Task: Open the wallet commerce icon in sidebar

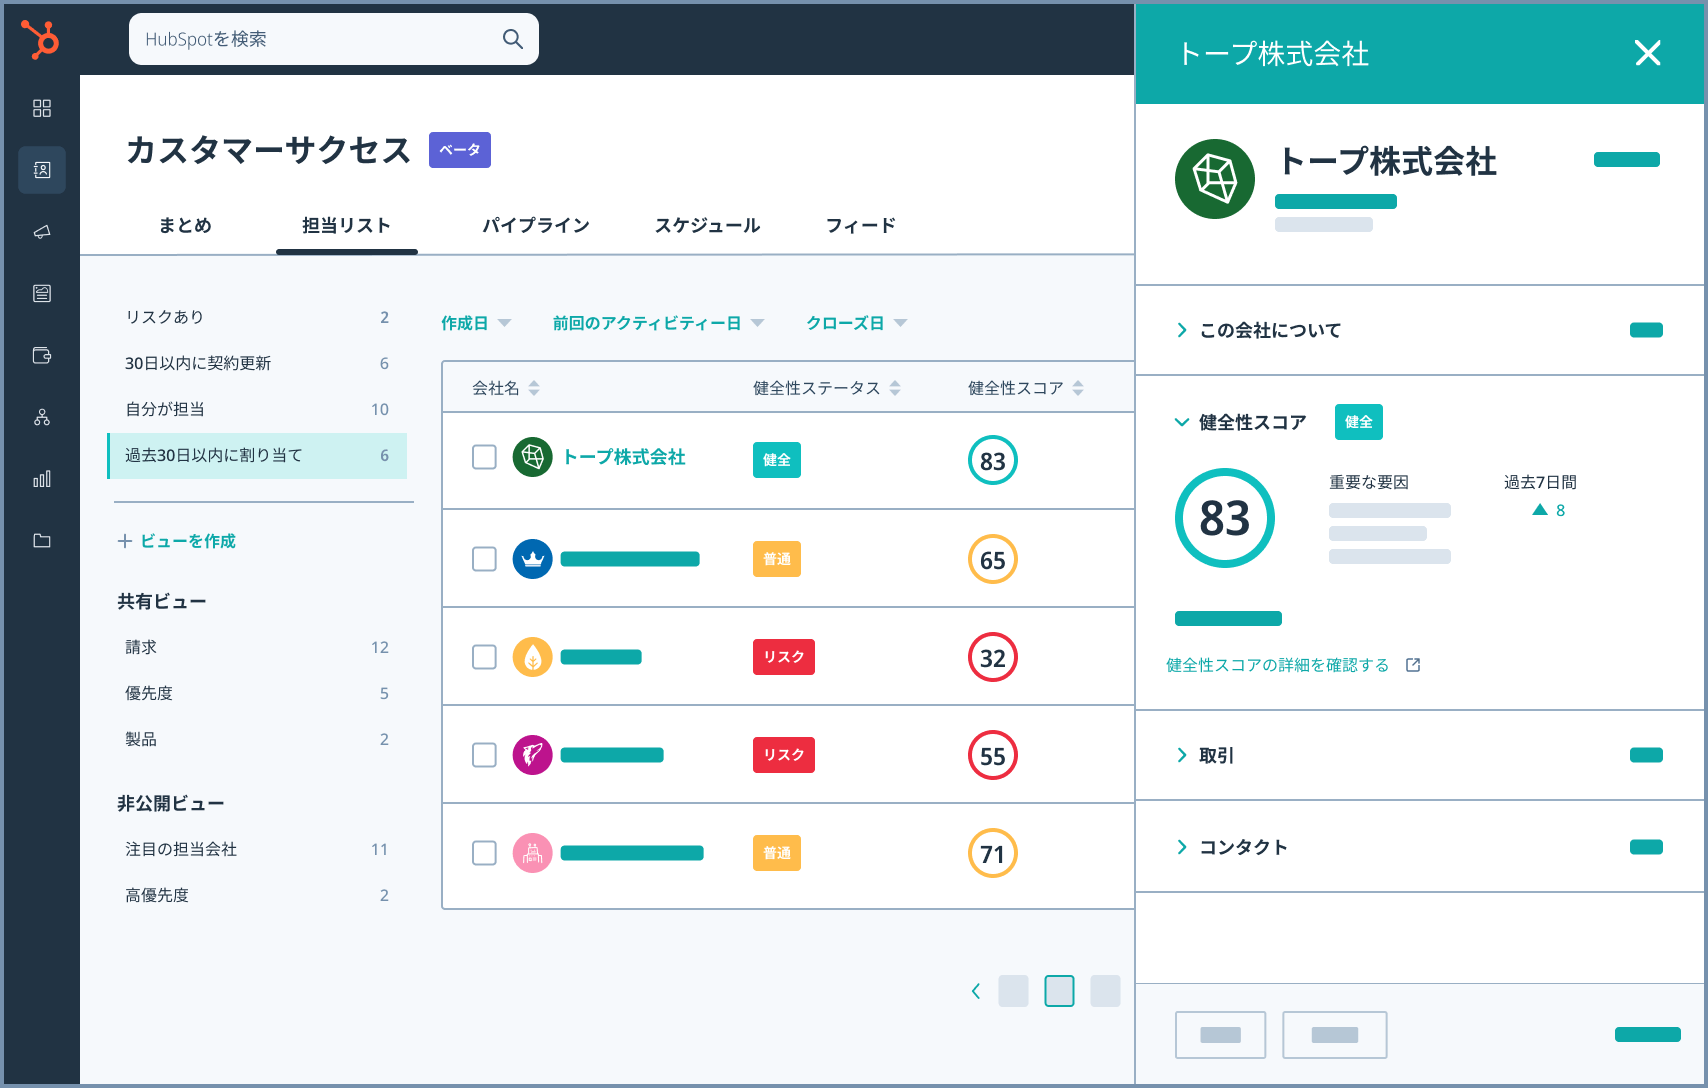Action: pos(42,355)
